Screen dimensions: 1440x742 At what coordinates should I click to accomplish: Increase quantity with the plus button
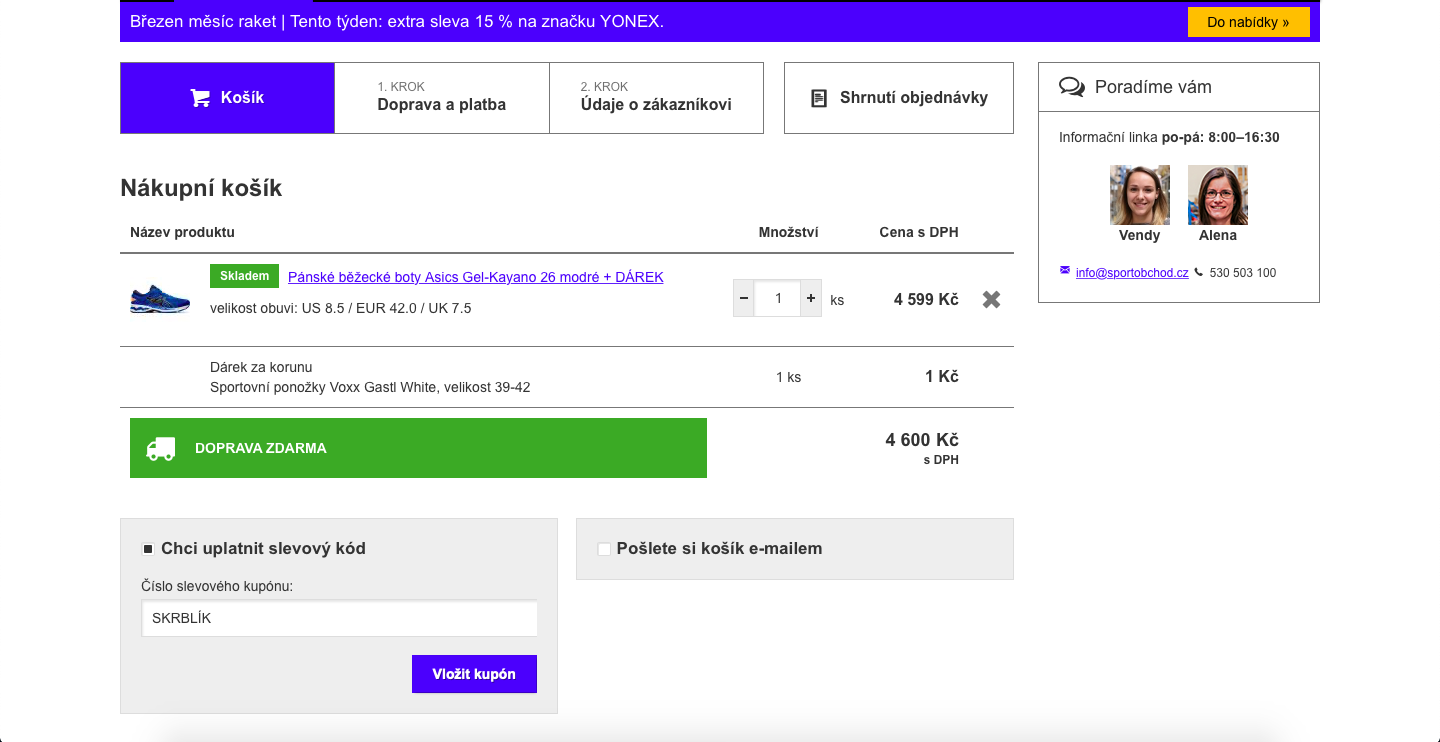click(811, 298)
